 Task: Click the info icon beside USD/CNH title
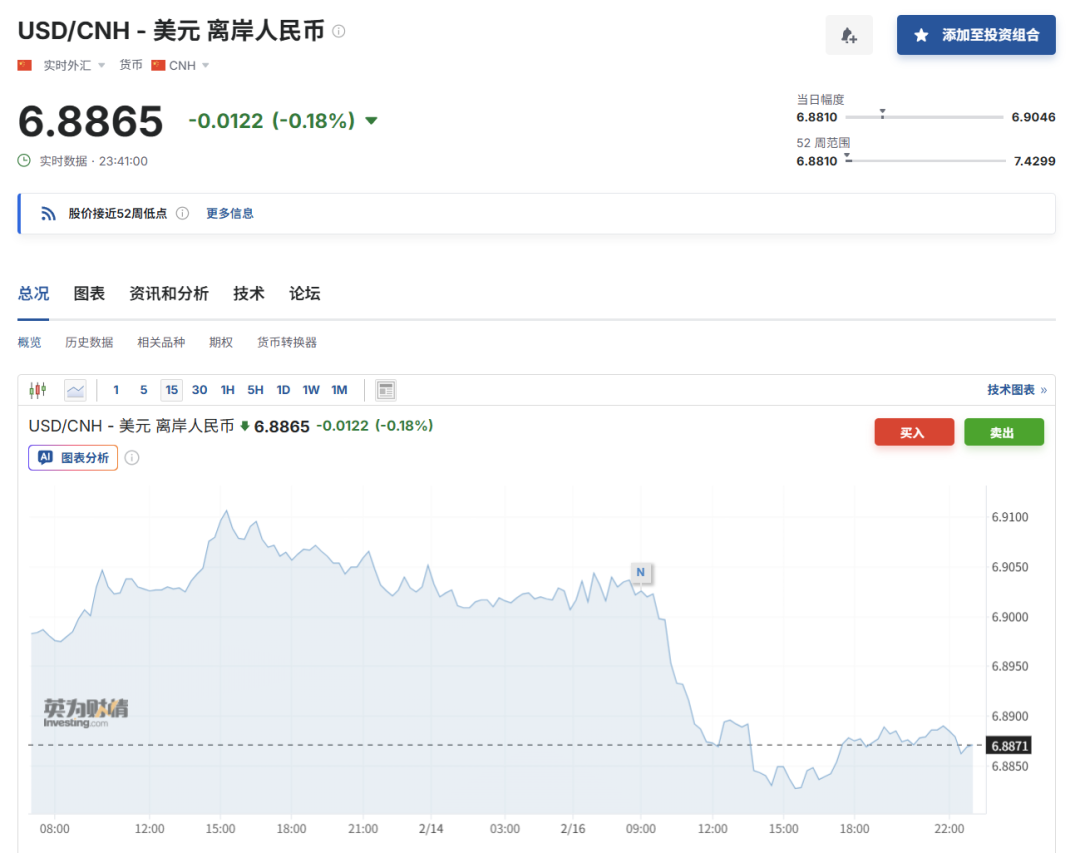339,31
